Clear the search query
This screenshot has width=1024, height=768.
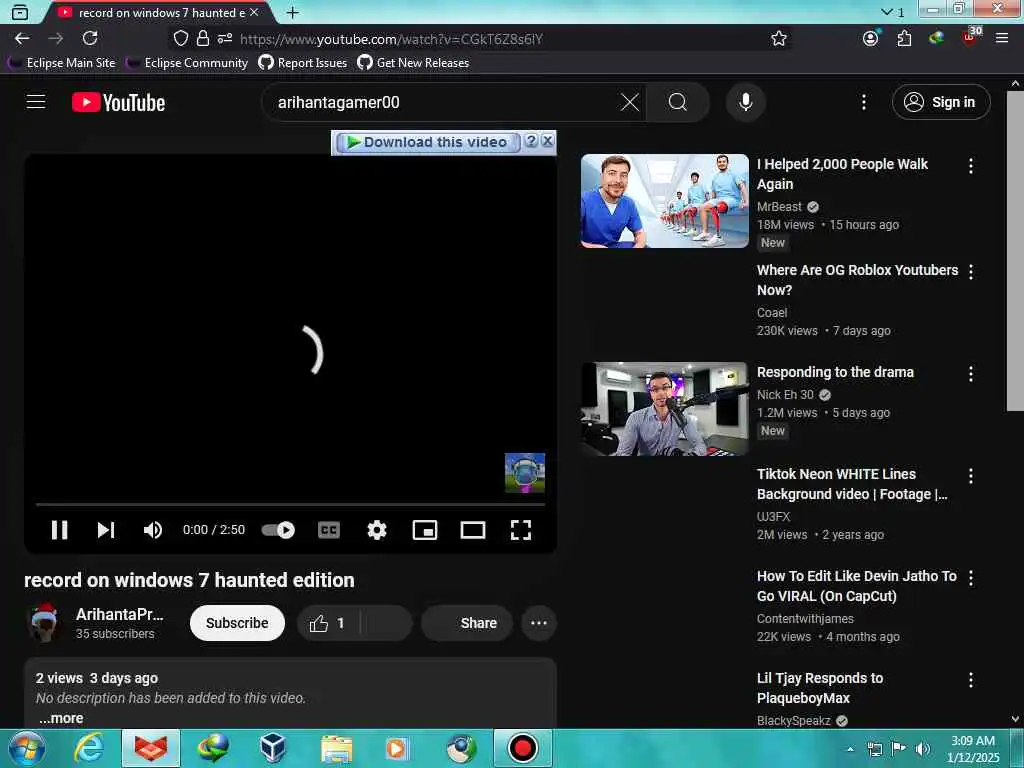[630, 102]
